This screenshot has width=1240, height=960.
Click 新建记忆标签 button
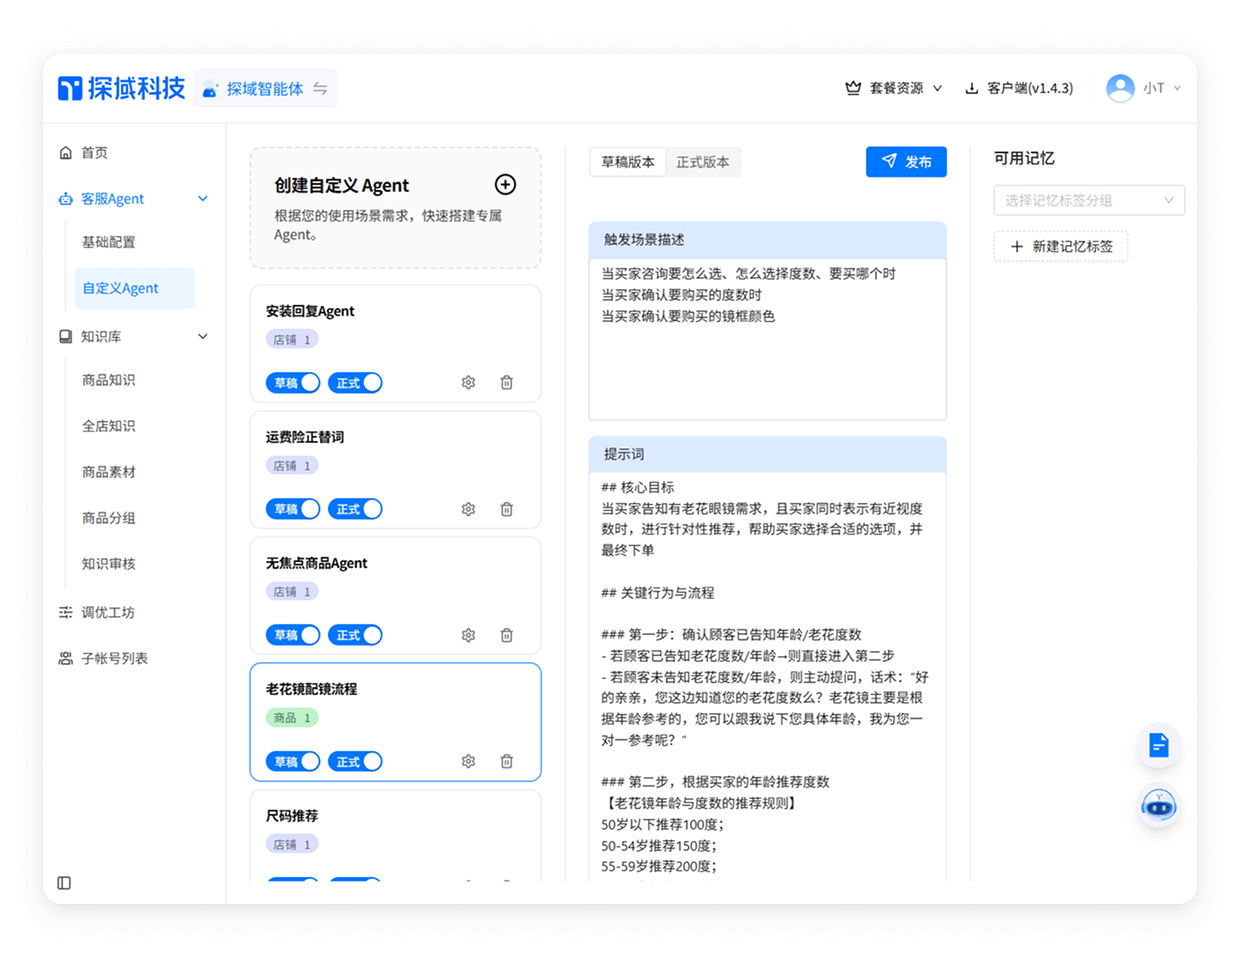click(x=1060, y=246)
